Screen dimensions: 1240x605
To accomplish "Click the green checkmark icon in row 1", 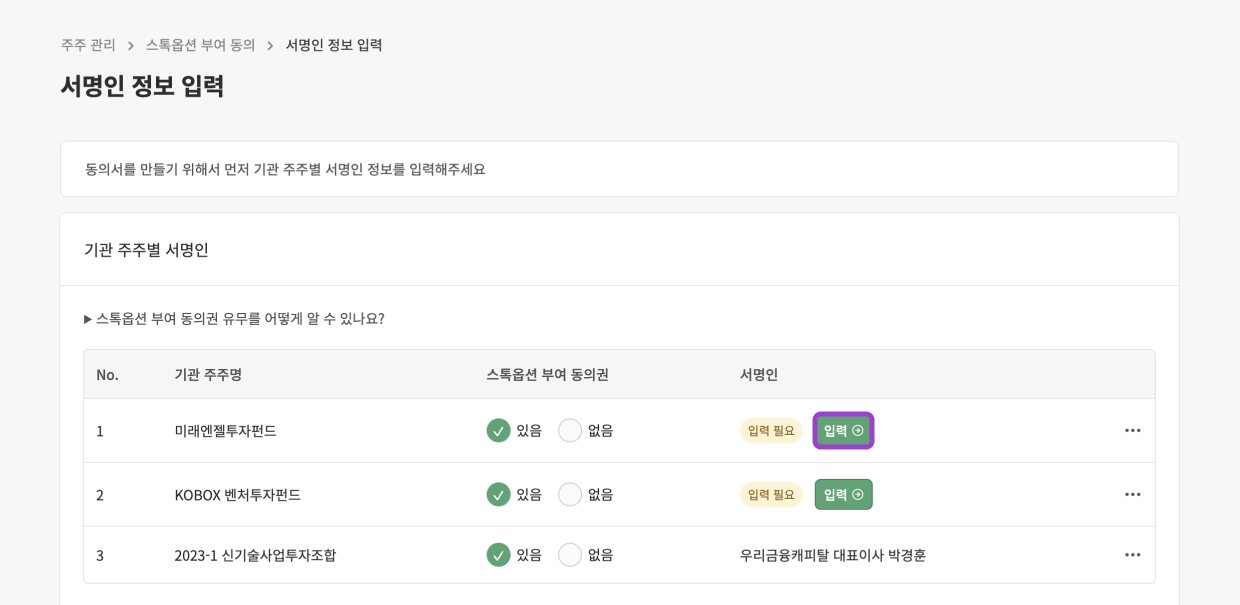I will pos(498,430).
